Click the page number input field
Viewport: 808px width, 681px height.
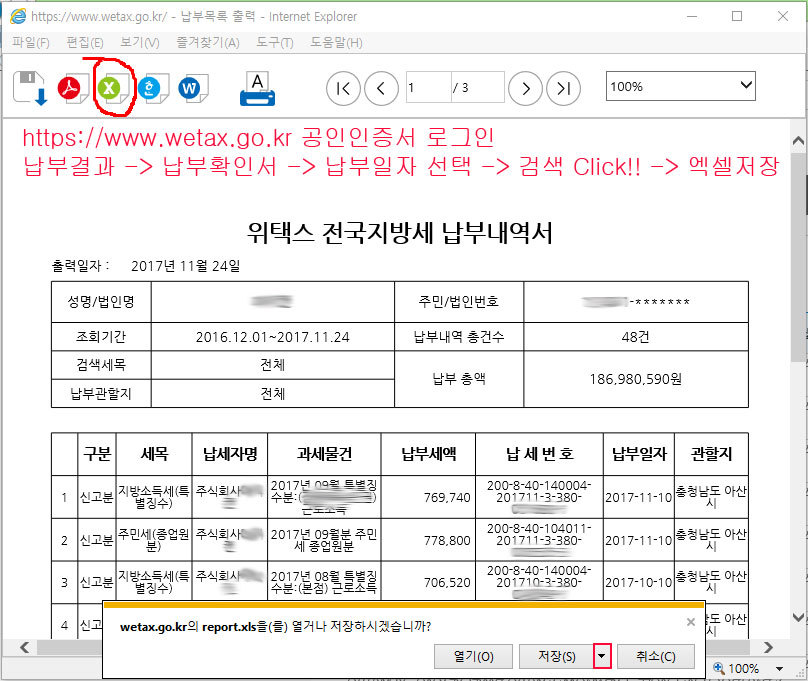[x=428, y=88]
